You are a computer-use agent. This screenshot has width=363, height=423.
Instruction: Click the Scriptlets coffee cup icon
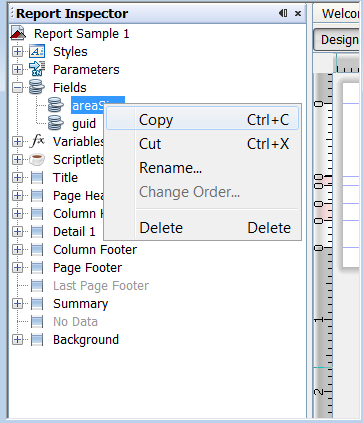coord(37,159)
